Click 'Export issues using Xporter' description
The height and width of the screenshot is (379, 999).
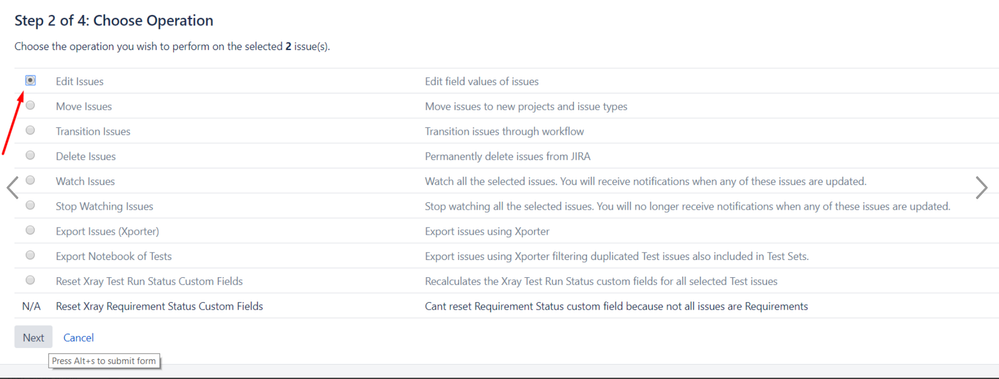point(486,231)
